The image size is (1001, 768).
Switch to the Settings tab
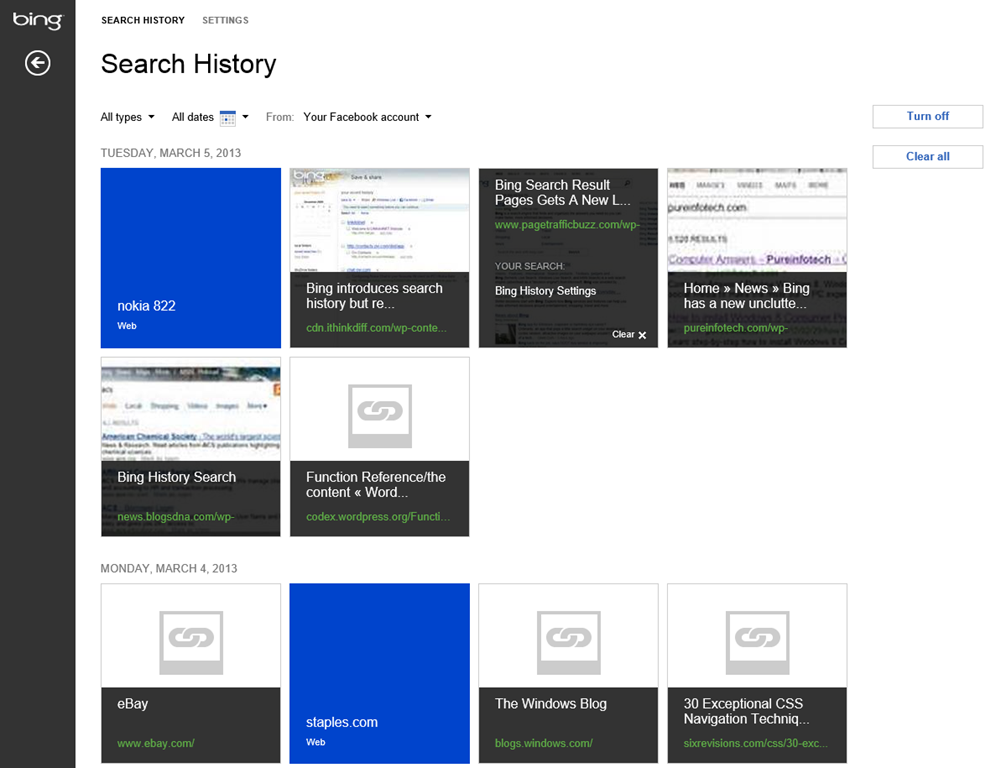pos(225,20)
